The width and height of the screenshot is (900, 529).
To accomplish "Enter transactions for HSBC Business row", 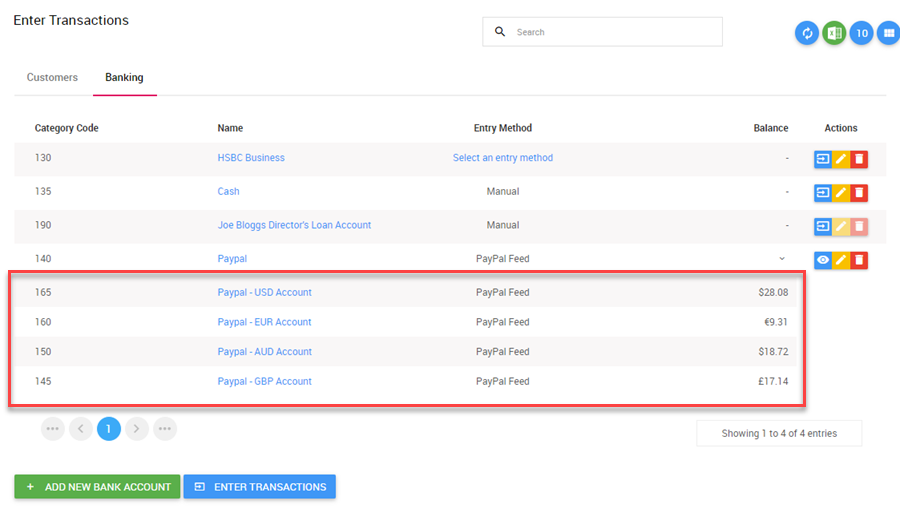I will point(823,159).
